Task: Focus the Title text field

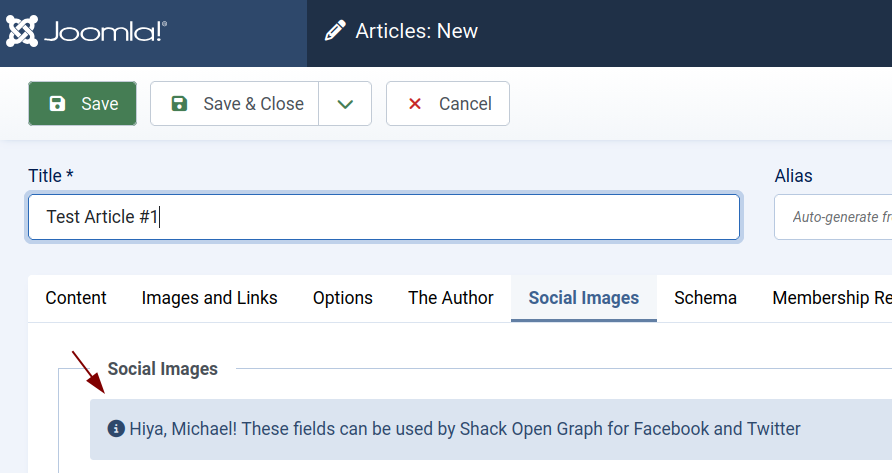Action: click(x=384, y=217)
